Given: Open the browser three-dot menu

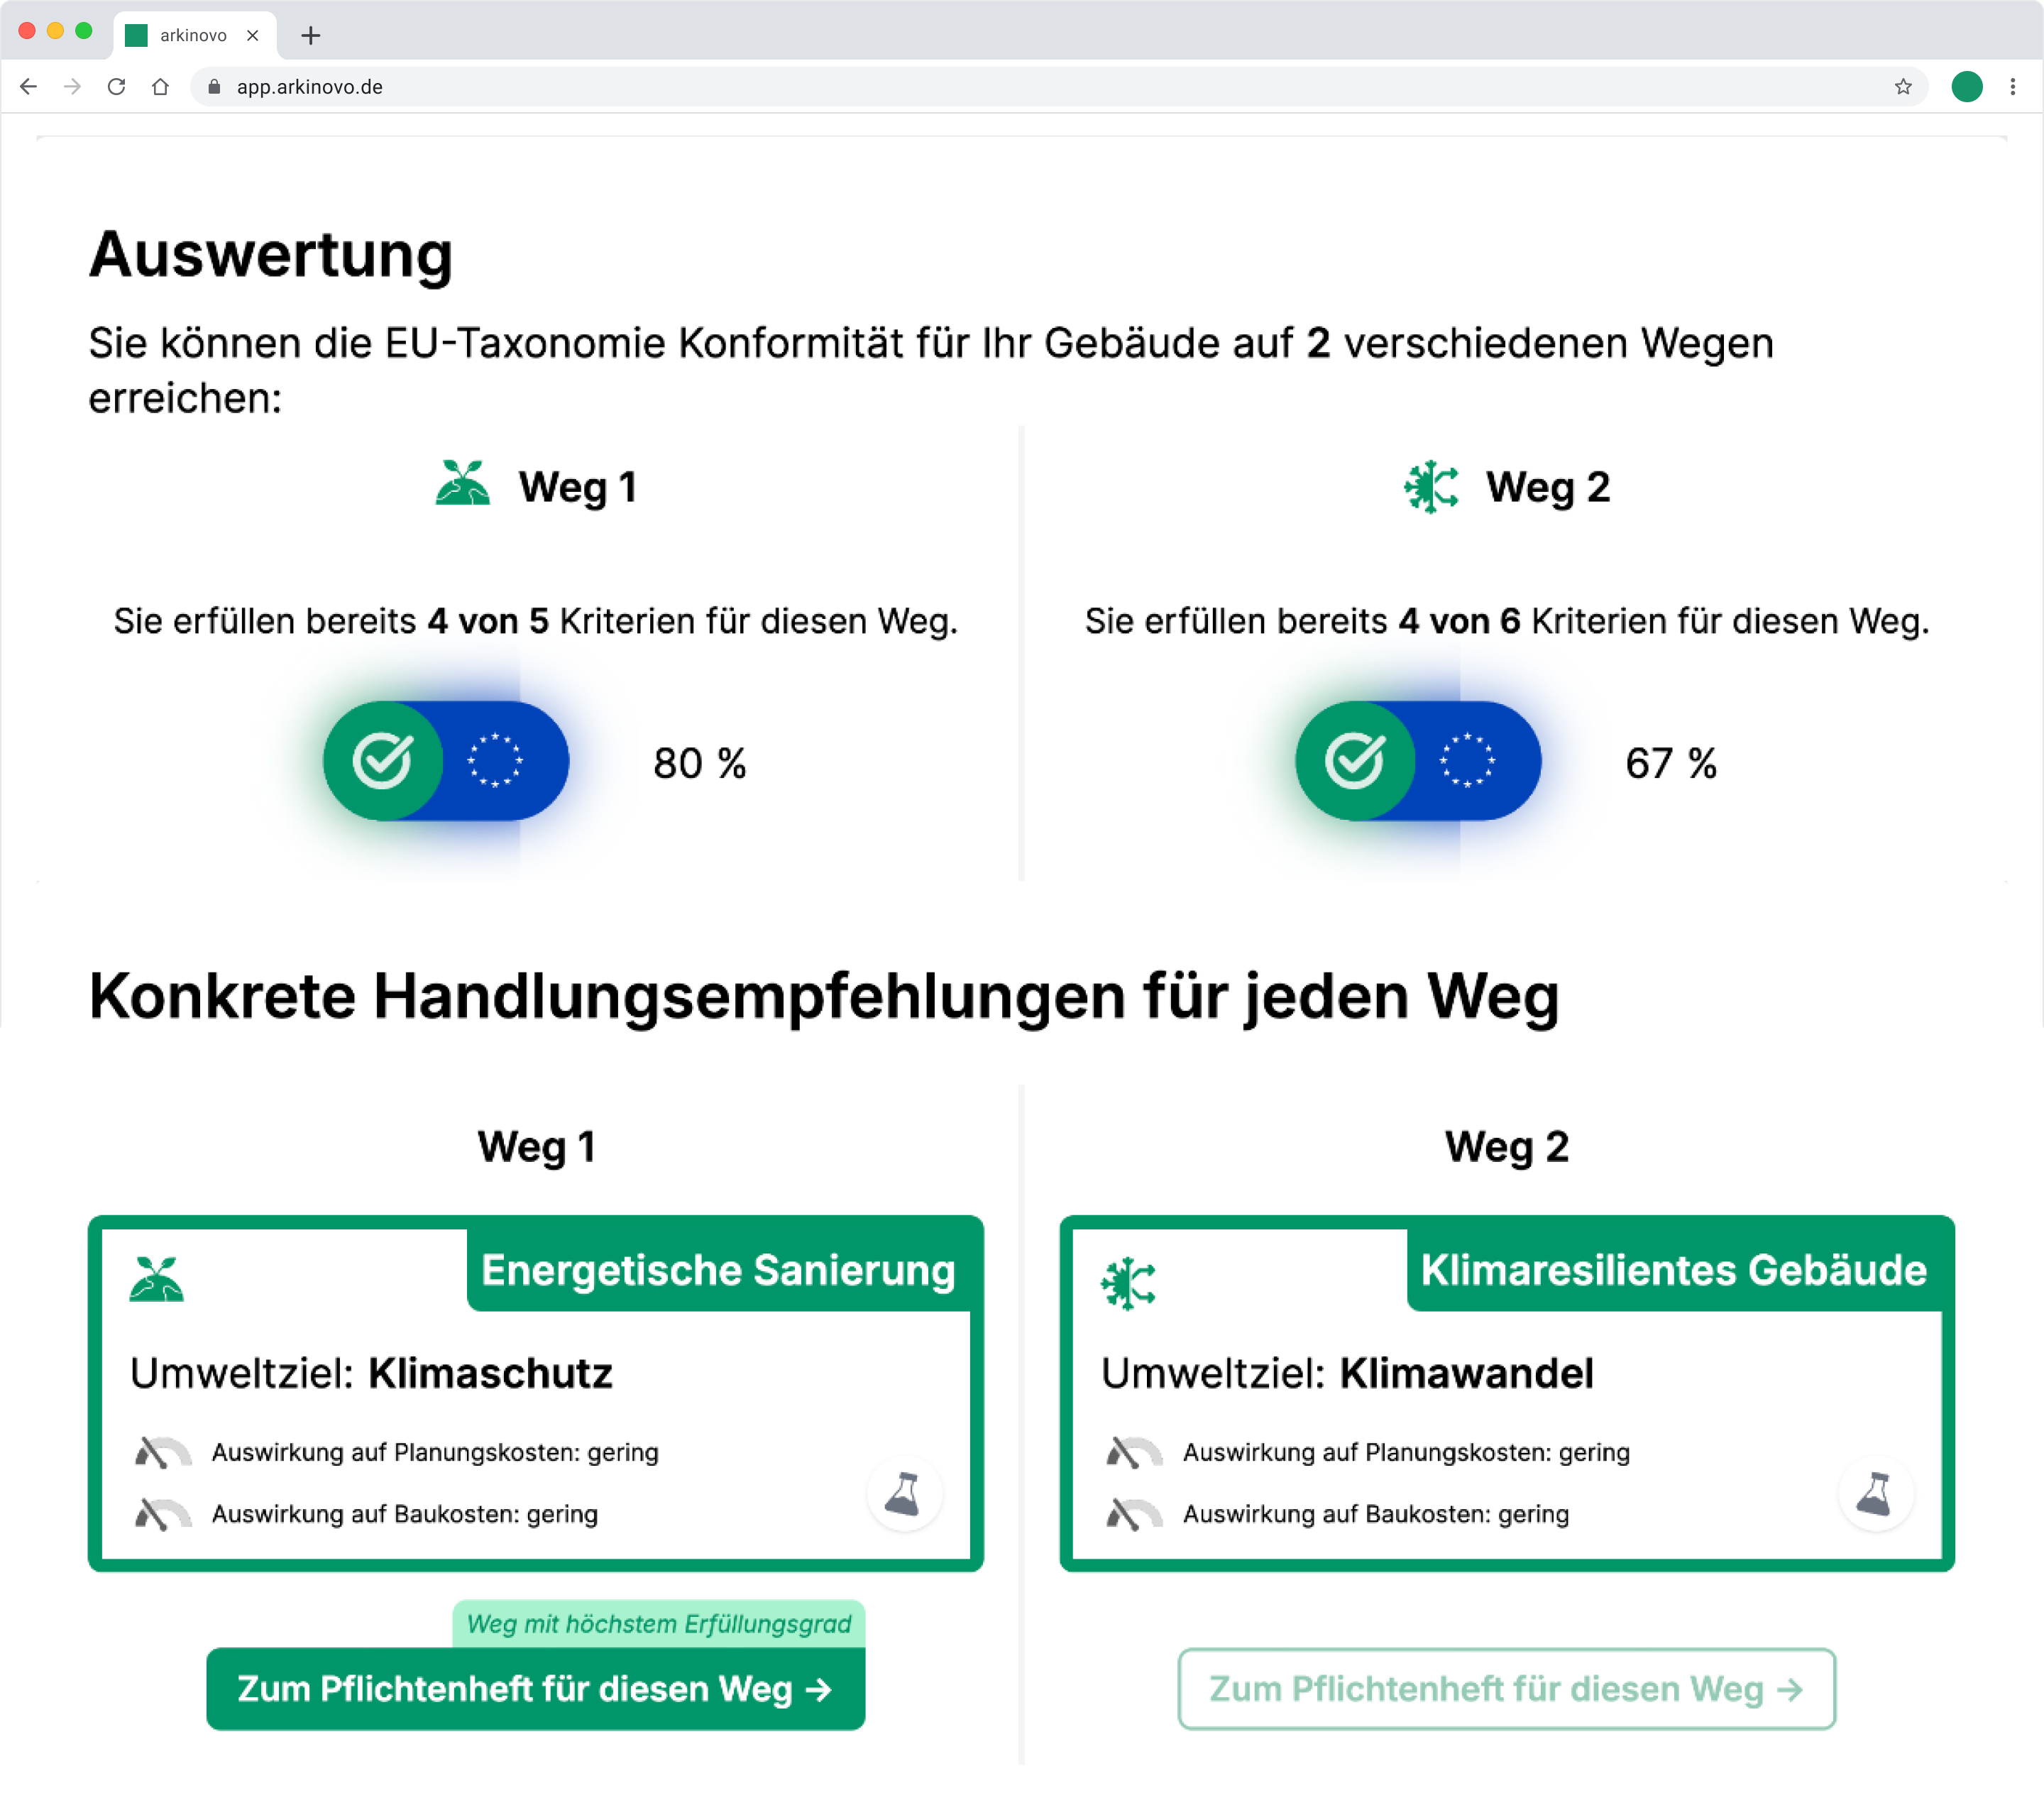Looking at the screenshot, I should [2013, 87].
